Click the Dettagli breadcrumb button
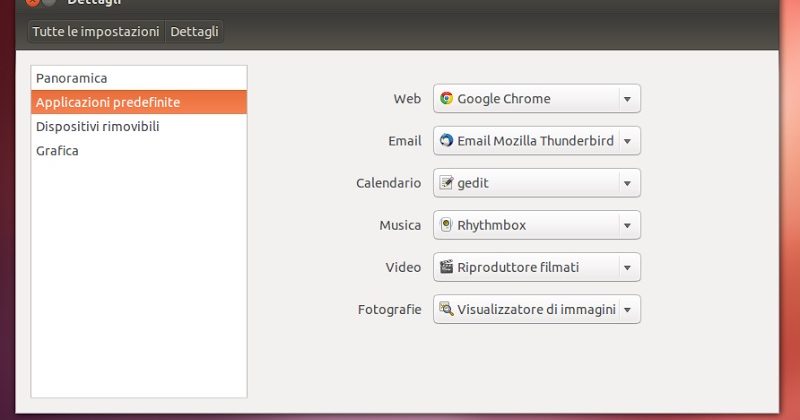800x420 pixels. coord(194,32)
